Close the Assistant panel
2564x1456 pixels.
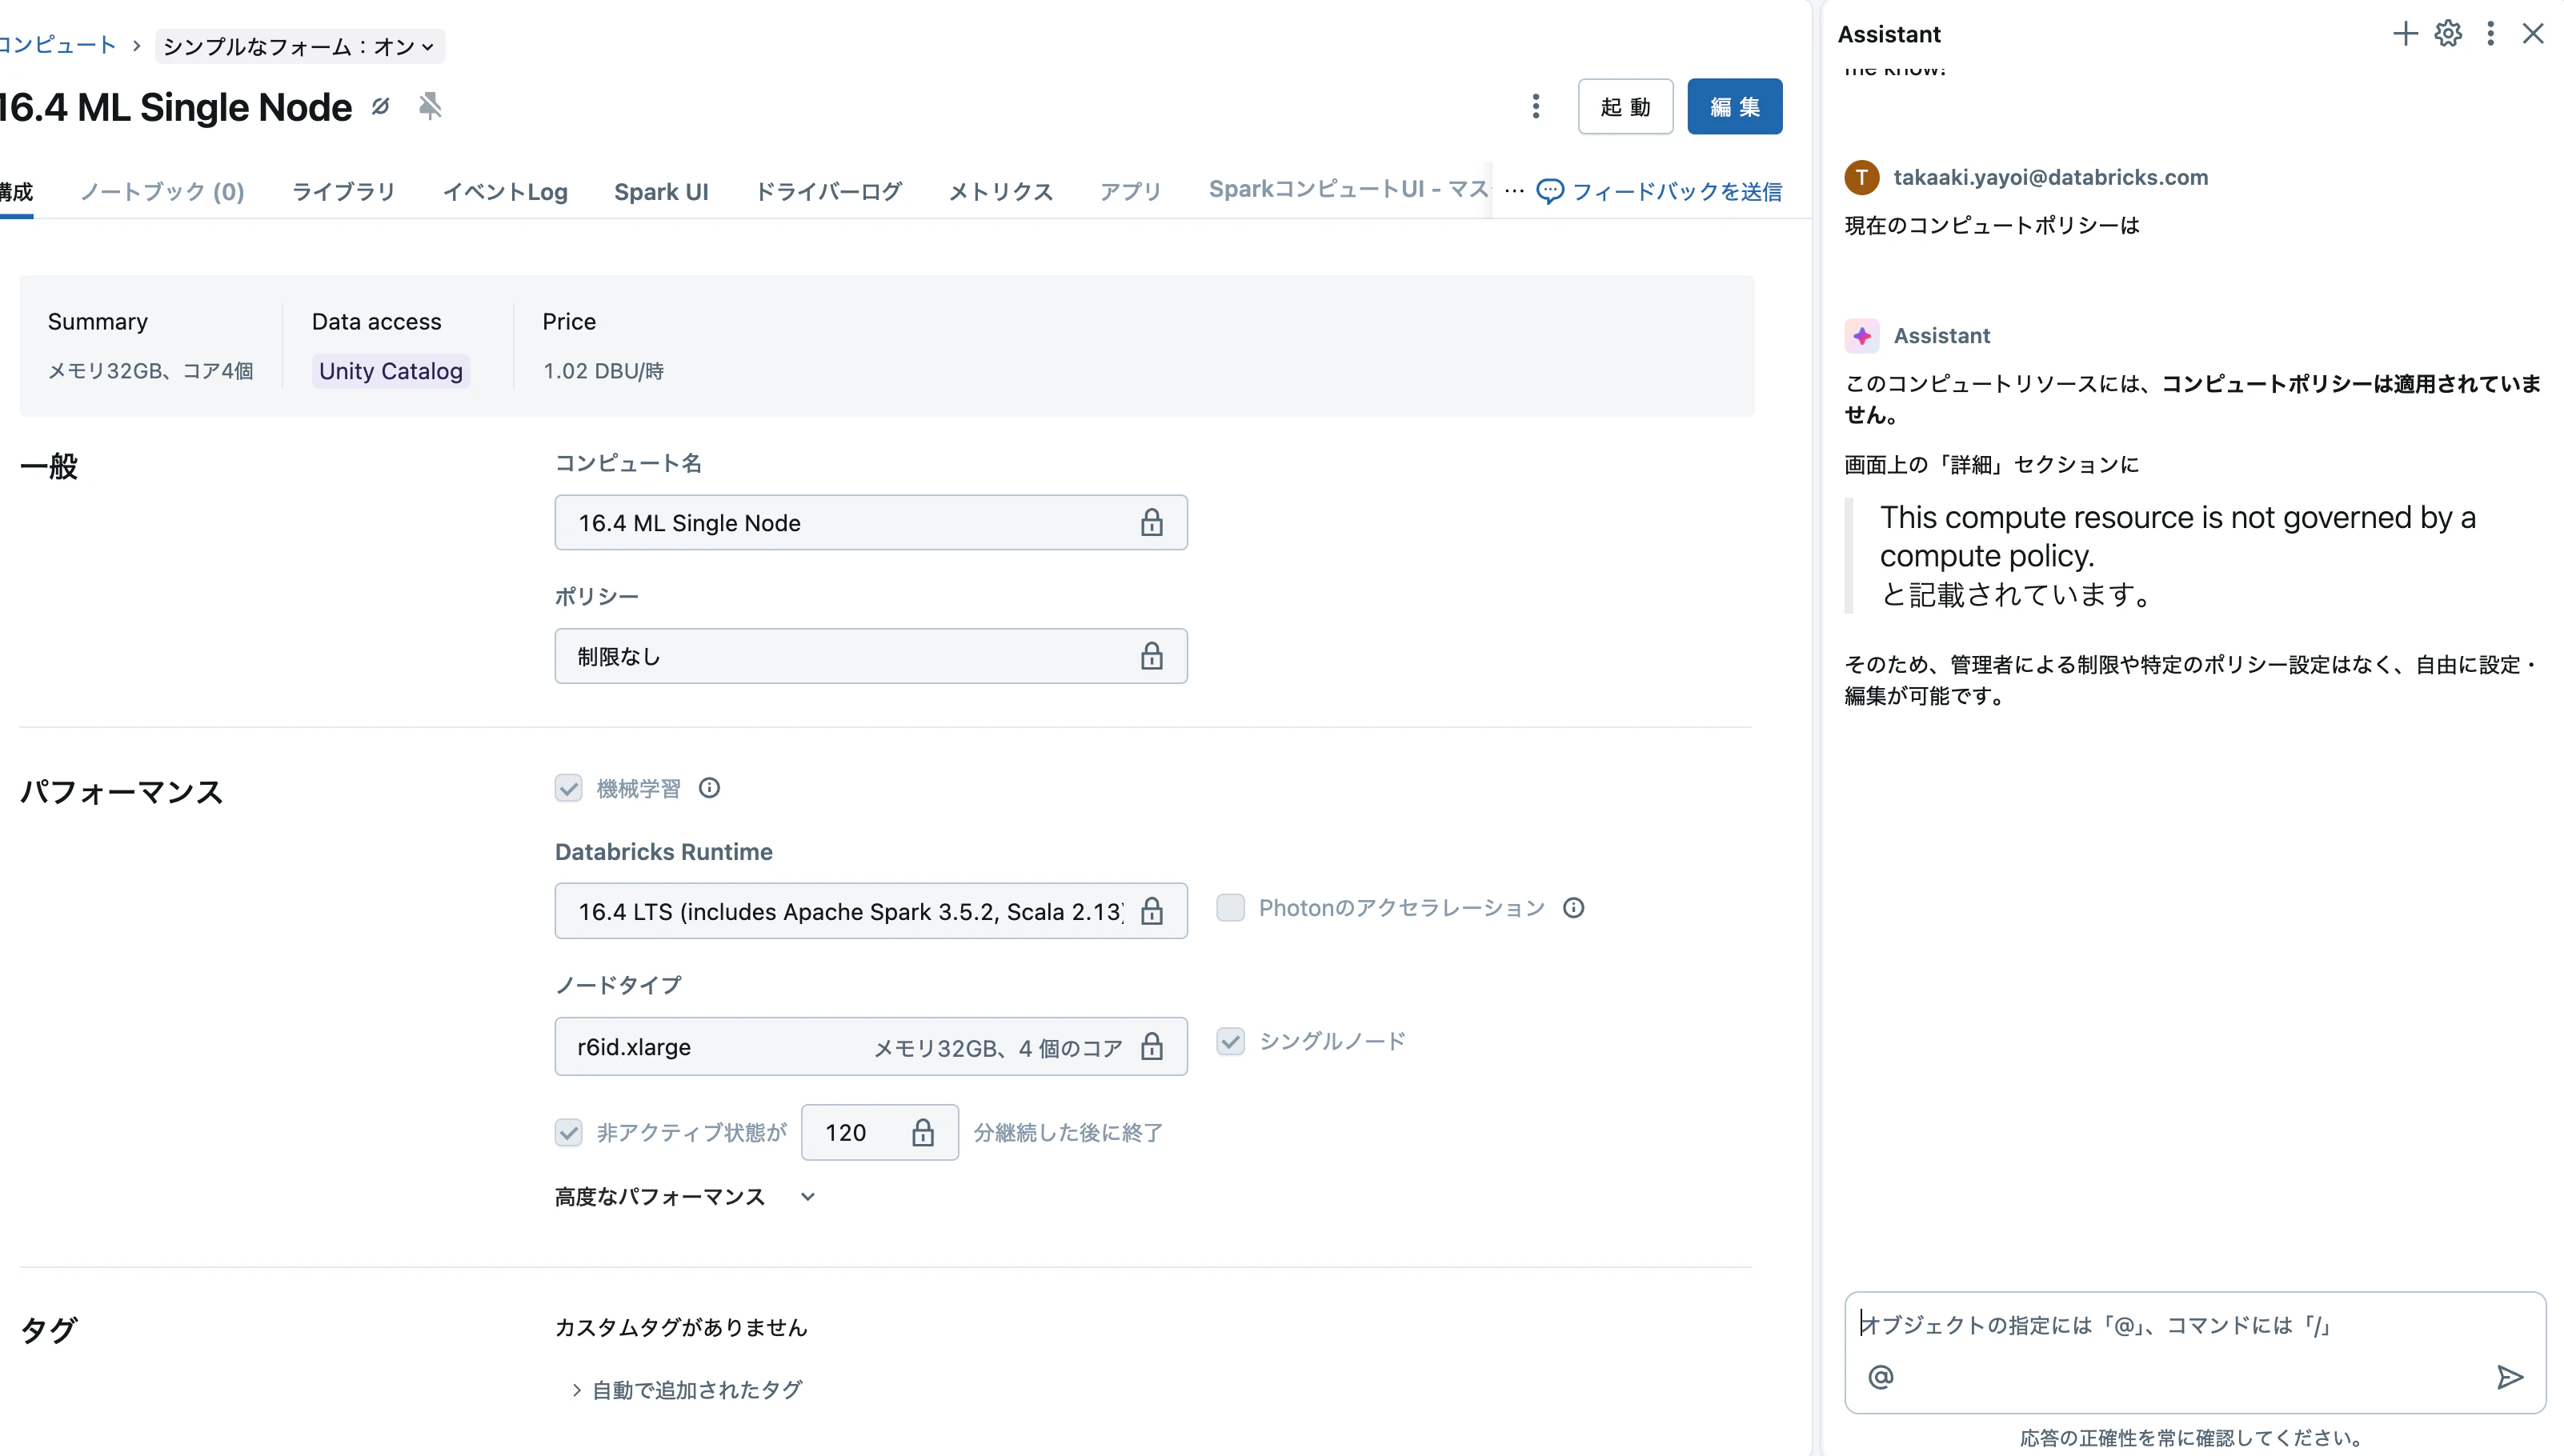[x=2532, y=34]
